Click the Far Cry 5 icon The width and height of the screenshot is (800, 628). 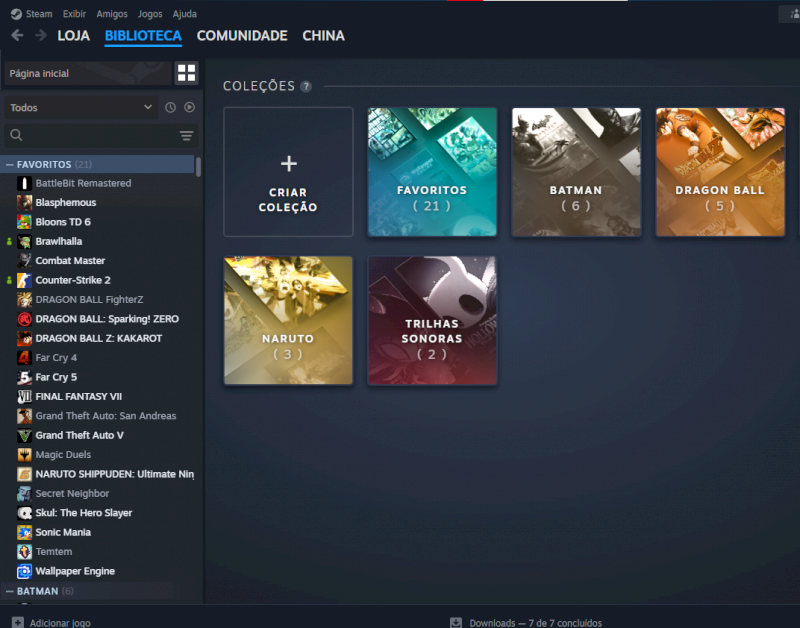[x=24, y=377]
